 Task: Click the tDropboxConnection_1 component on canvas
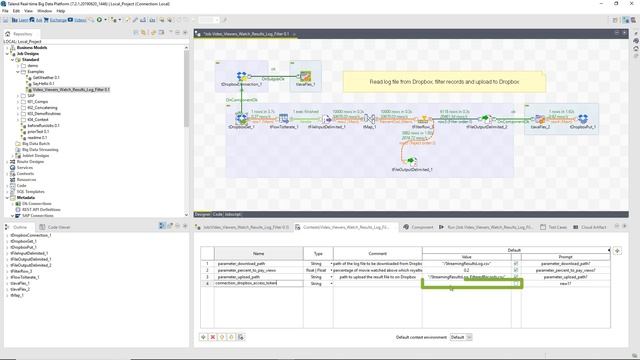pos(242,76)
